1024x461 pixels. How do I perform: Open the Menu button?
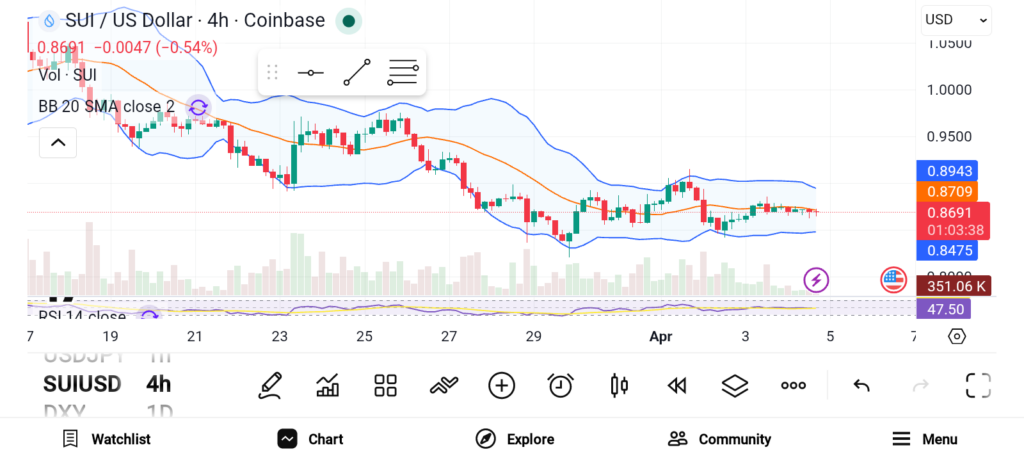click(x=925, y=439)
